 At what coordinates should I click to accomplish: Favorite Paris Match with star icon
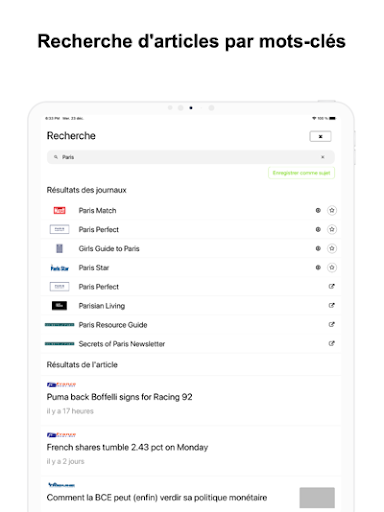332,210
